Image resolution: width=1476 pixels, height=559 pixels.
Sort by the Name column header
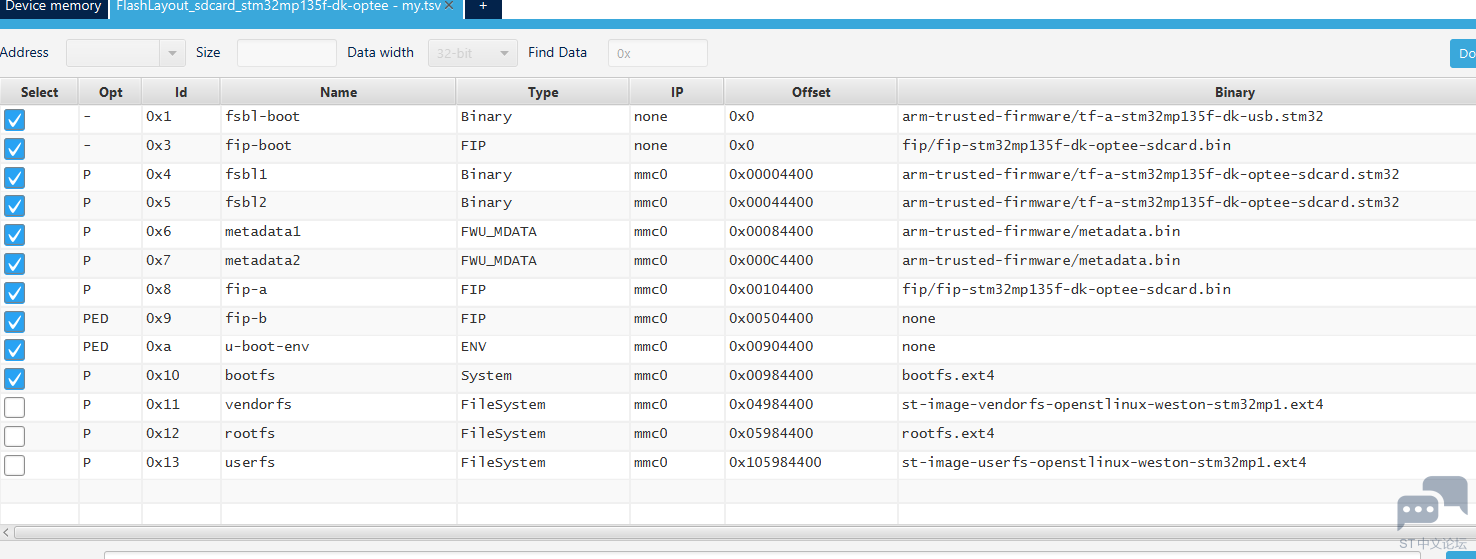click(338, 92)
